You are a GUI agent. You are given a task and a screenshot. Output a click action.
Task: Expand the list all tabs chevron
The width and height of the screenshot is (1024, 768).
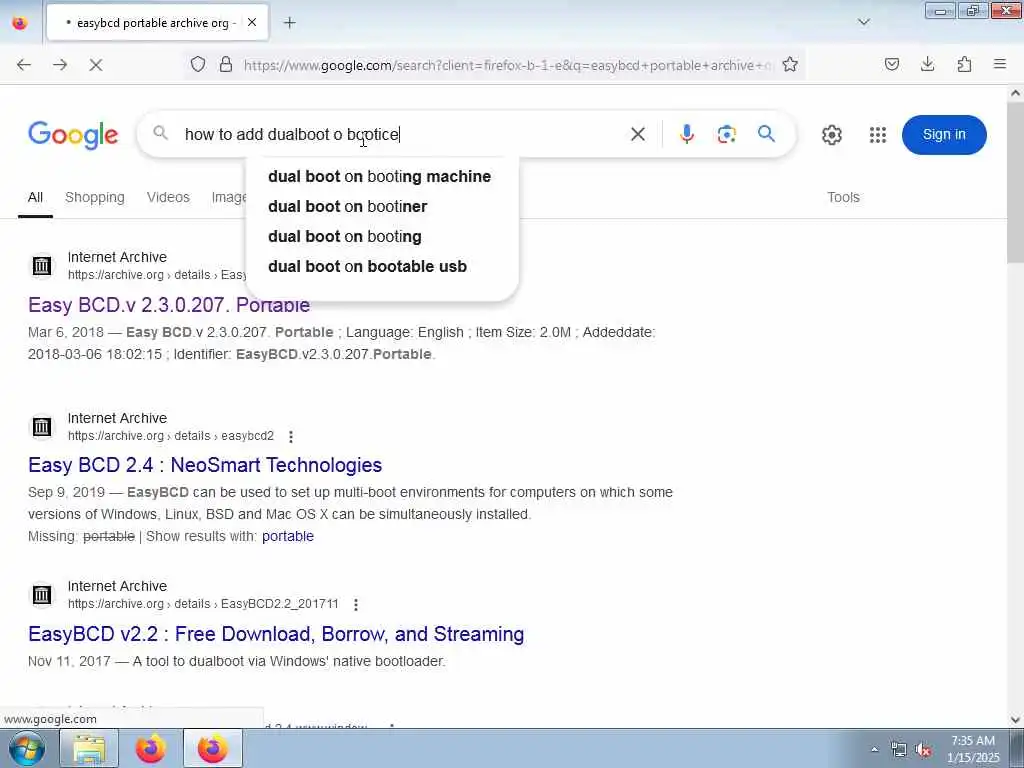pyautogui.click(x=863, y=22)
